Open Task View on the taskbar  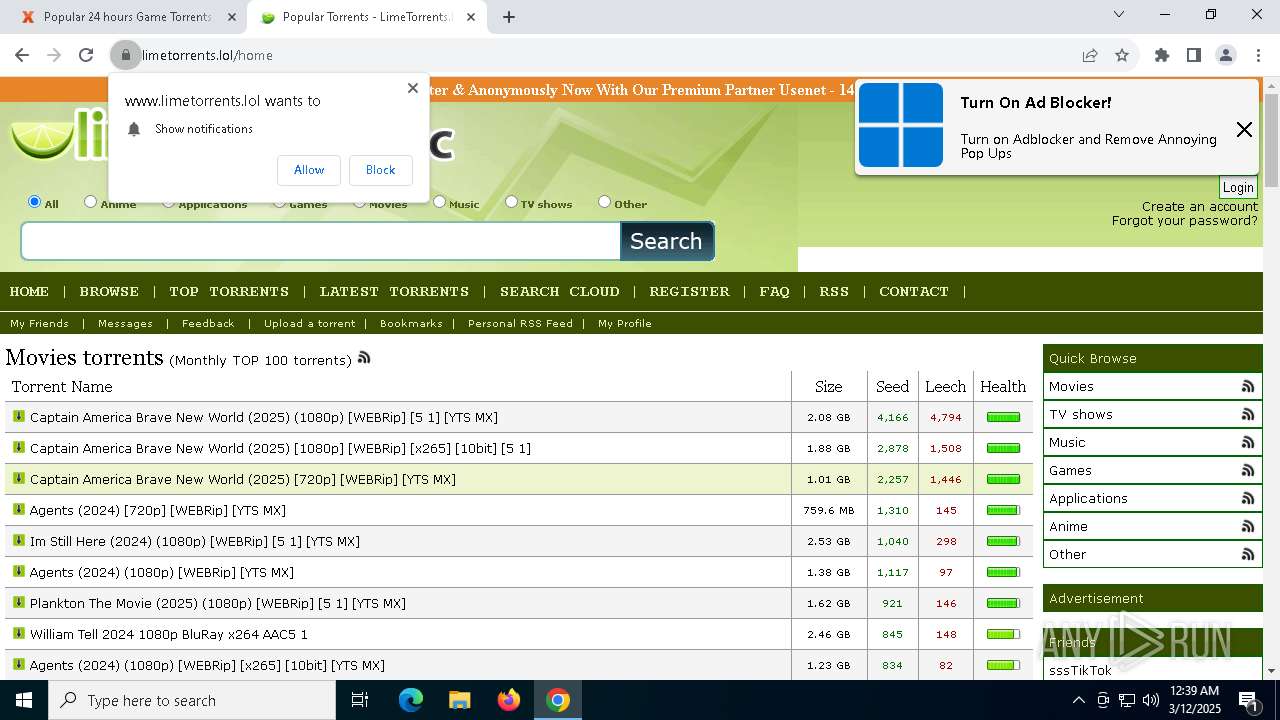click(x=360, y=700)
